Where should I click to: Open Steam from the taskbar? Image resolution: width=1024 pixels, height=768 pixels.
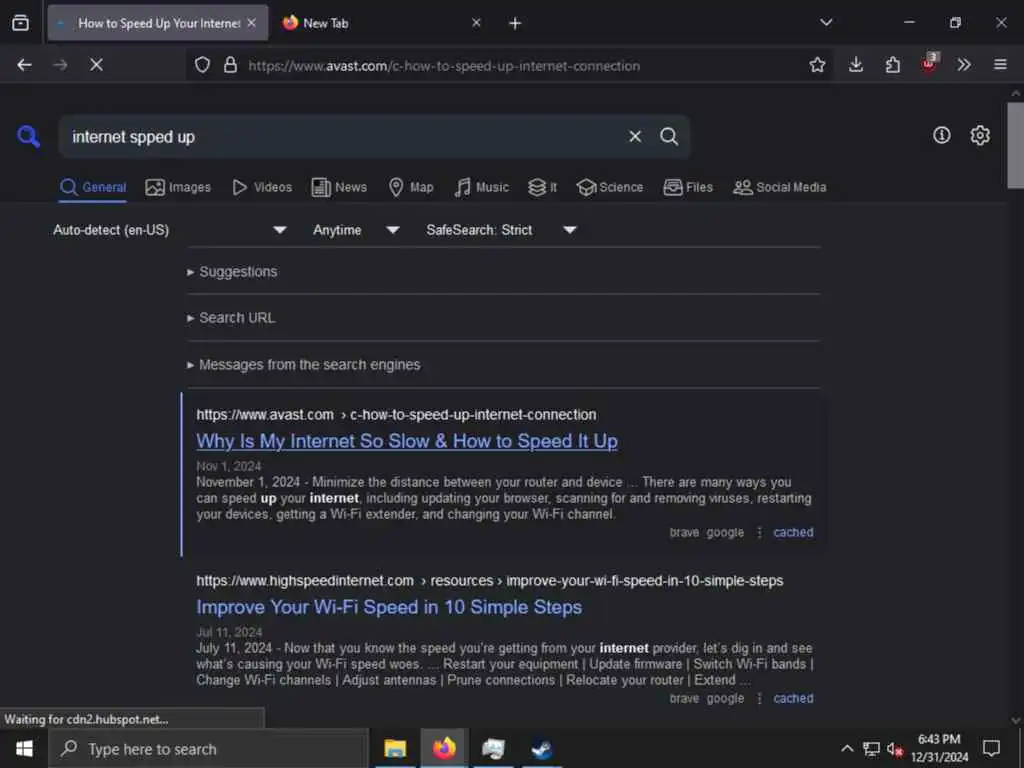(541, 748)
